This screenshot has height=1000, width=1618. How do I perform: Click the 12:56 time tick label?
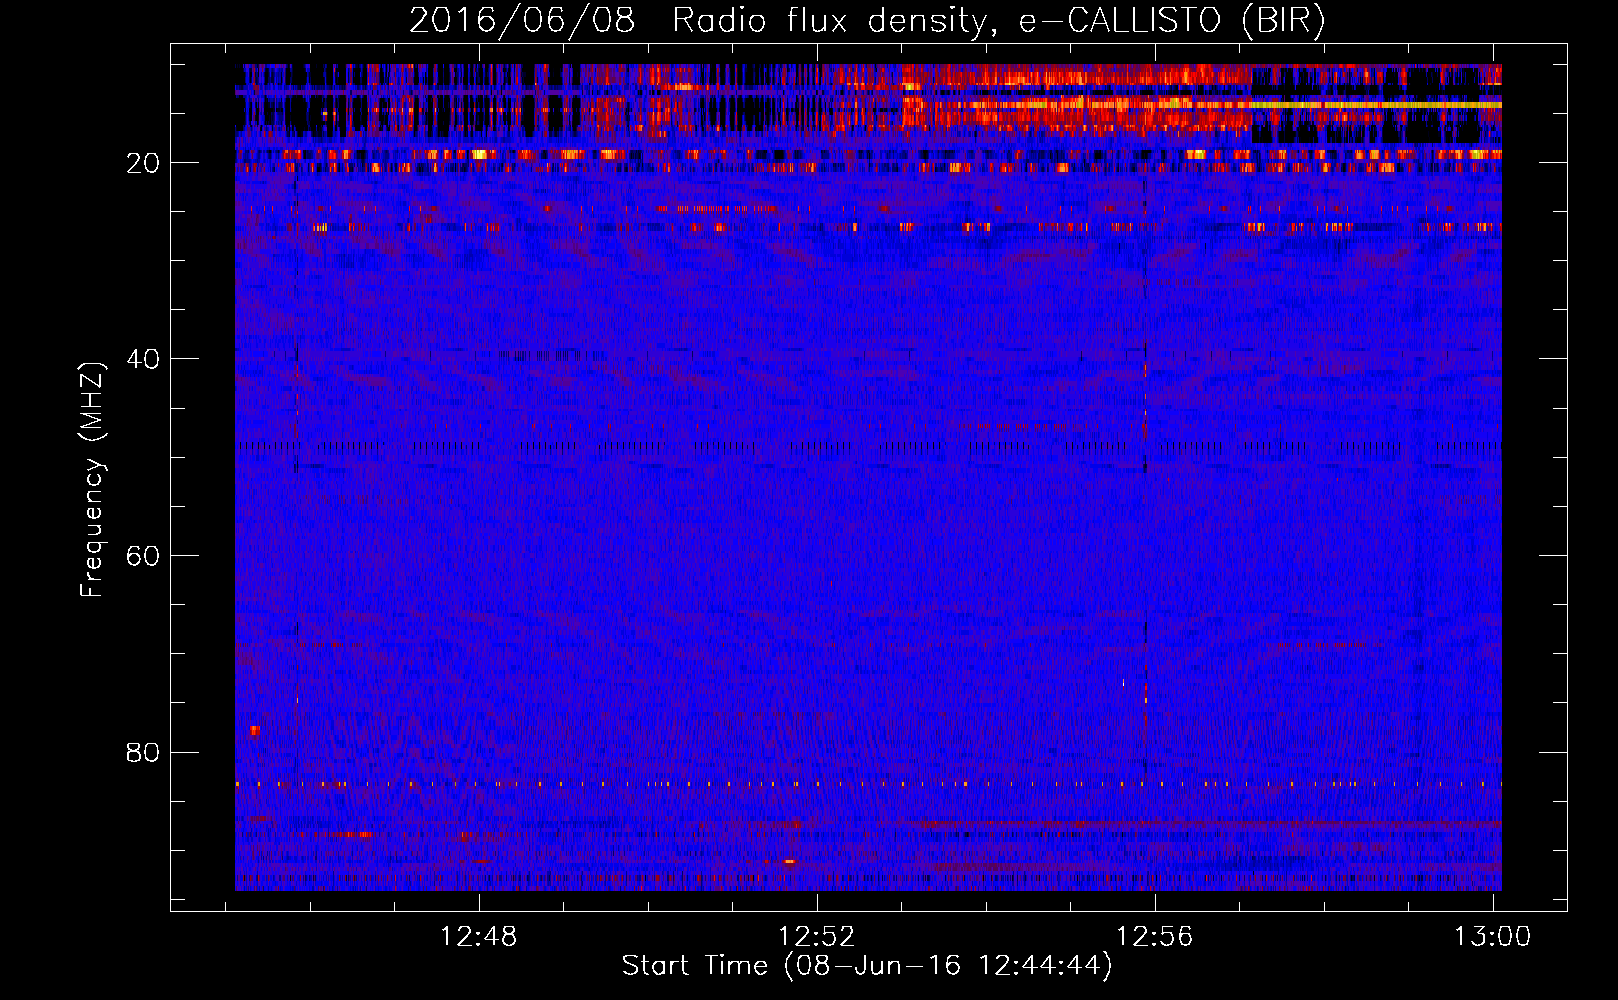pos(1155,936)
